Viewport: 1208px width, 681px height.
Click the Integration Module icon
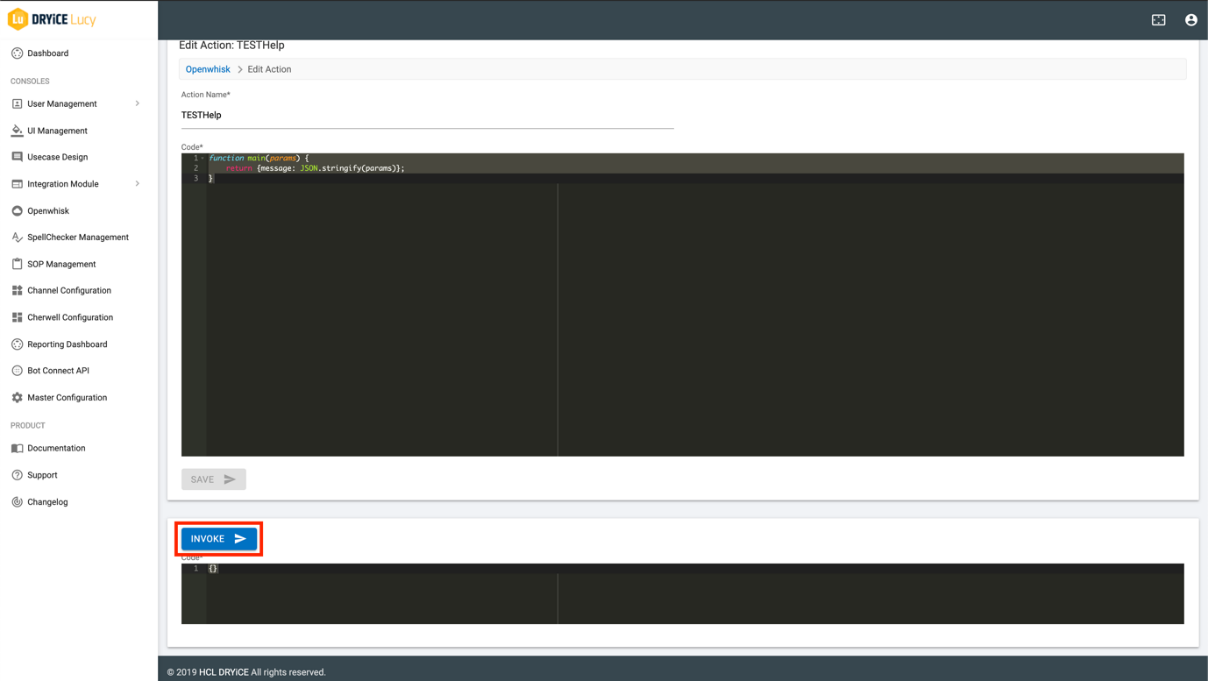click(17, 184)
